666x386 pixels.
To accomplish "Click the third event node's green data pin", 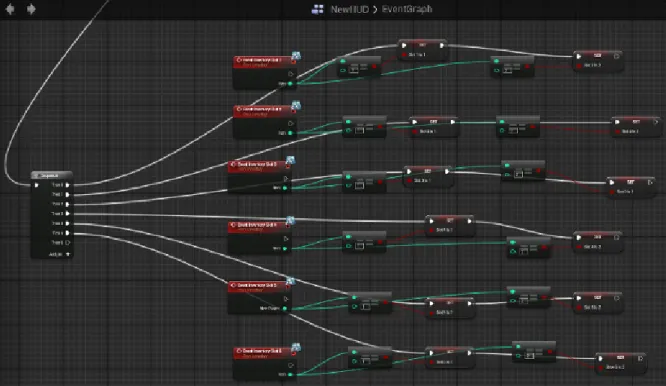I will point(285,188).
